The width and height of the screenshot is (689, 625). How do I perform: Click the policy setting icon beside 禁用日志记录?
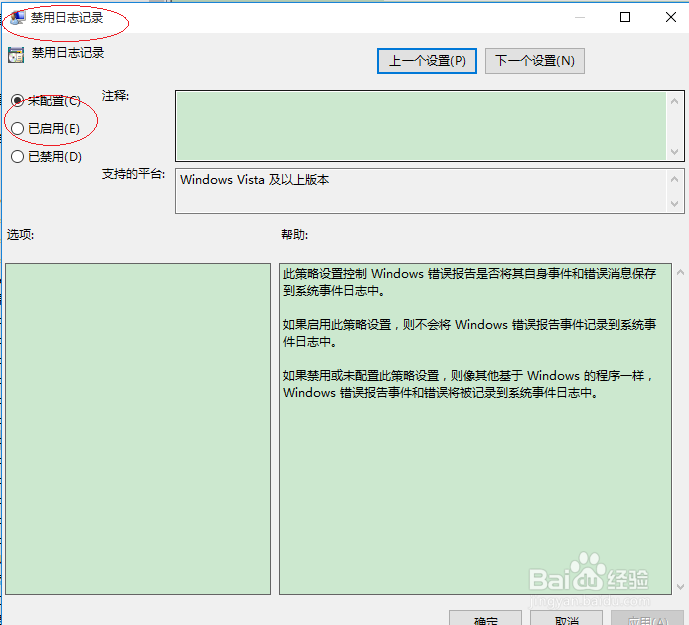pos(16,55)
